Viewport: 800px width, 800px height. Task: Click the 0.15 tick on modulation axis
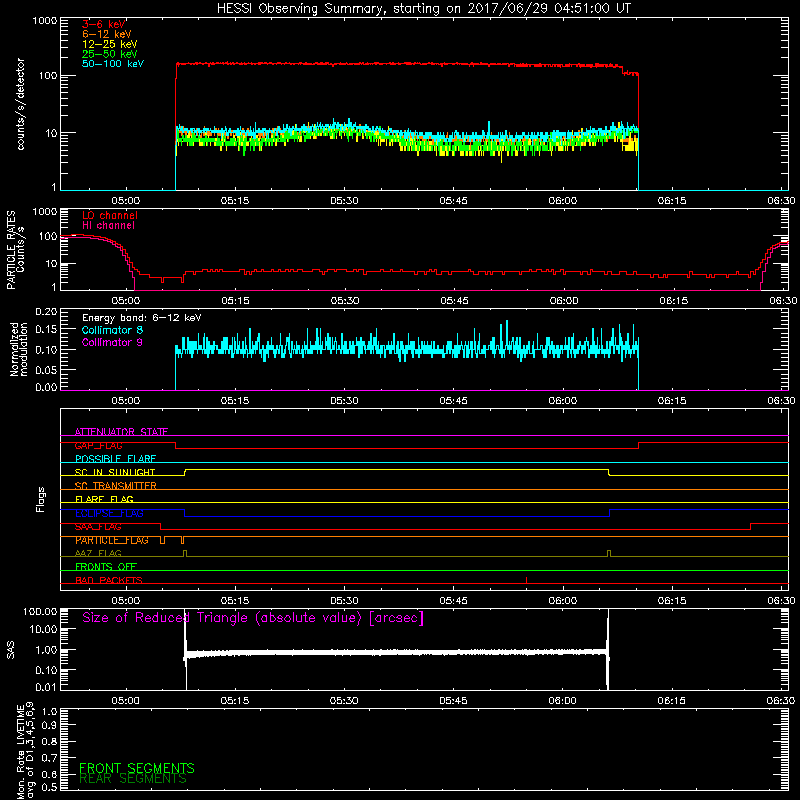tap(46, 330)
